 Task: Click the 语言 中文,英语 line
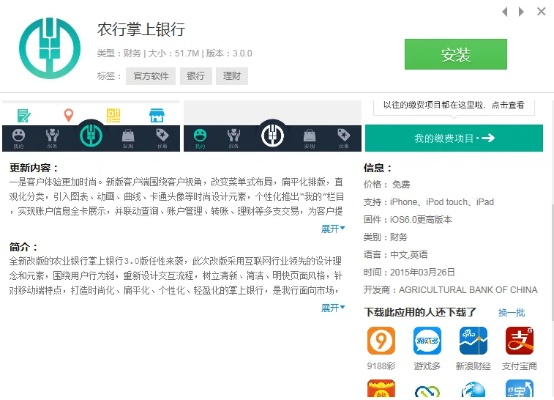coord(396,254)
